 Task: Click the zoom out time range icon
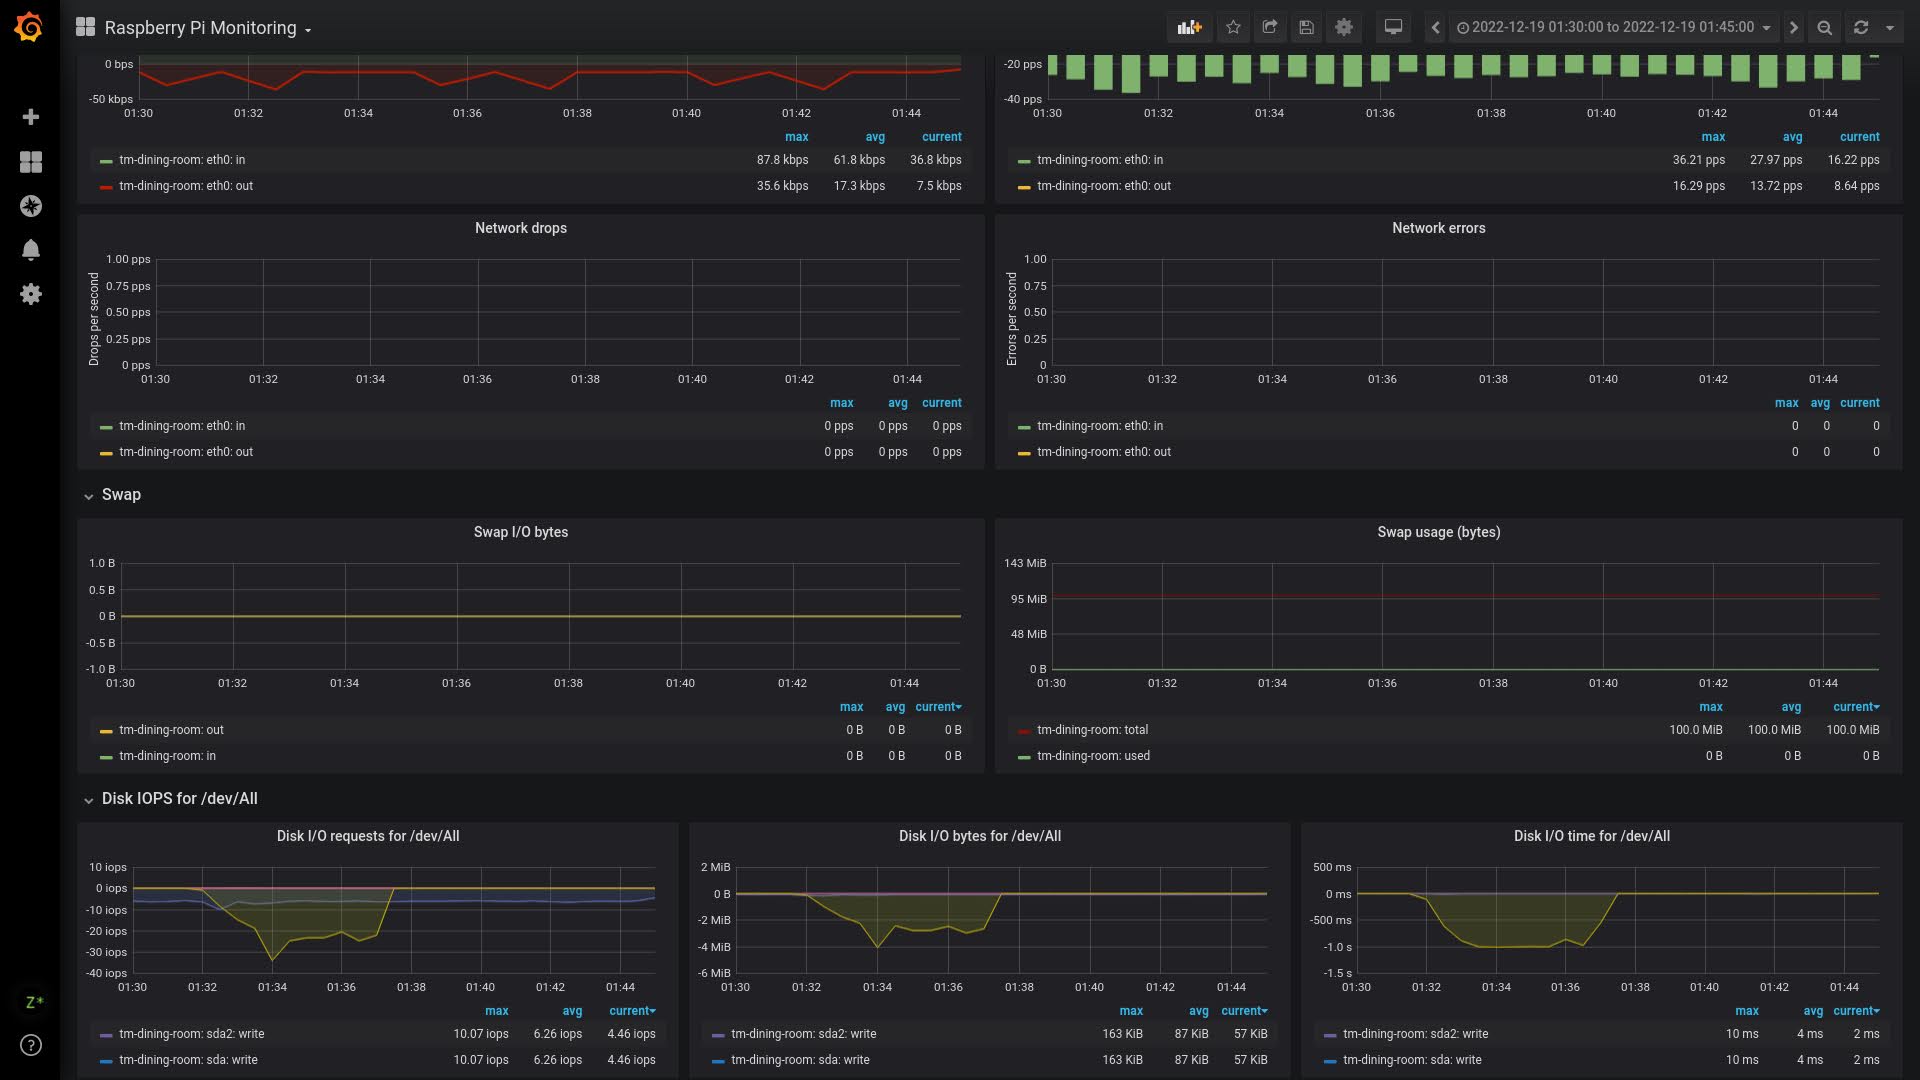coord(1825,28)
